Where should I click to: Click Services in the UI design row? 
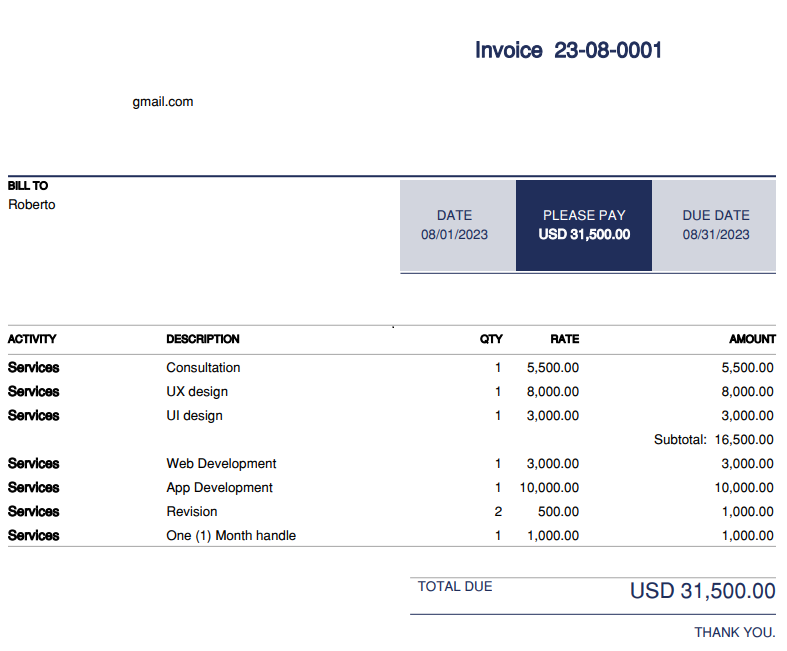[34, 416]
